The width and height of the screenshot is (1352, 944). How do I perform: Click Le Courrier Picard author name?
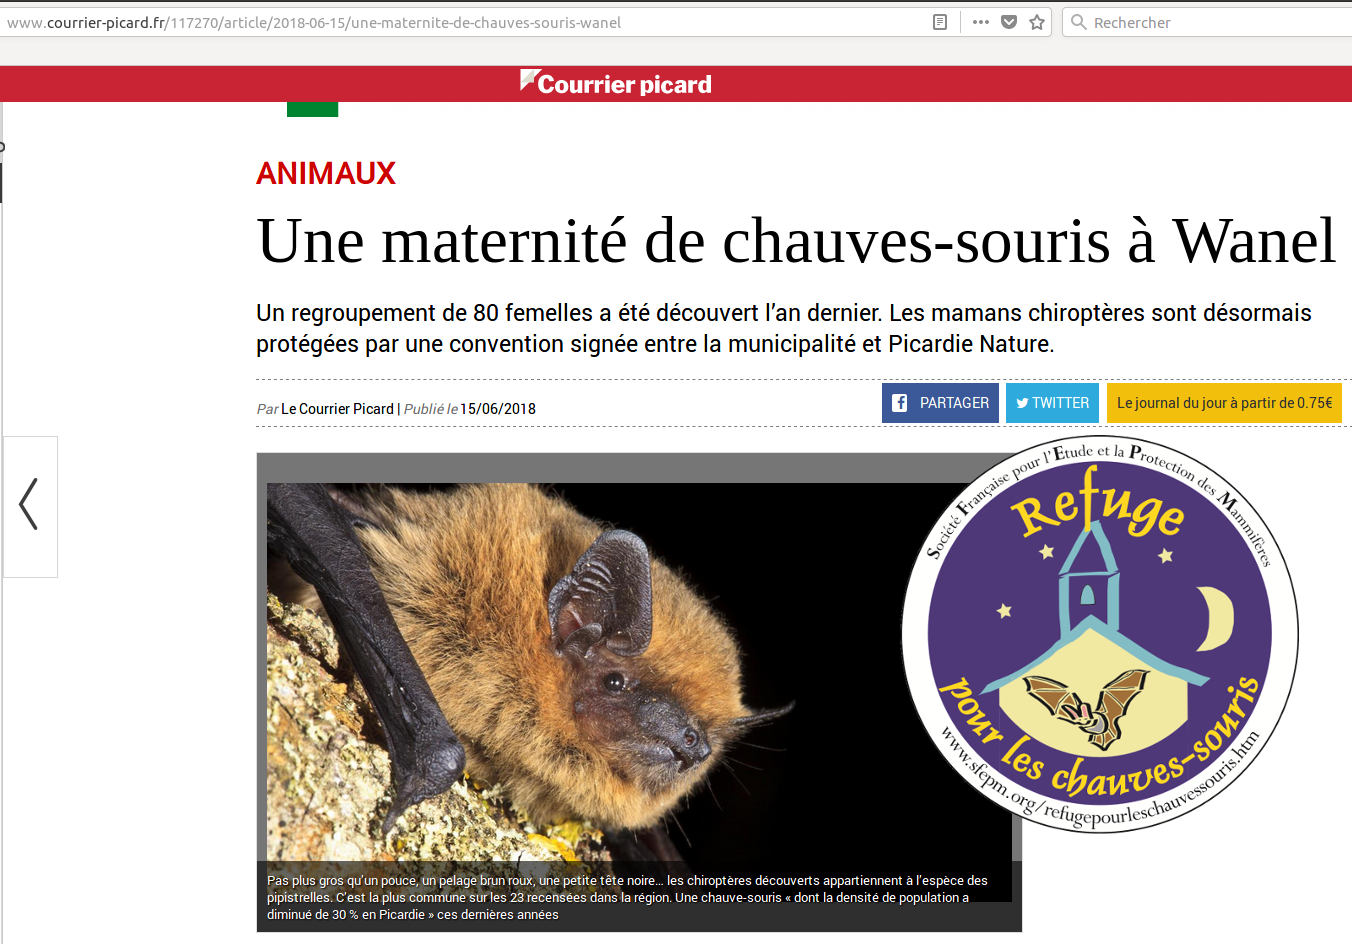337,409
